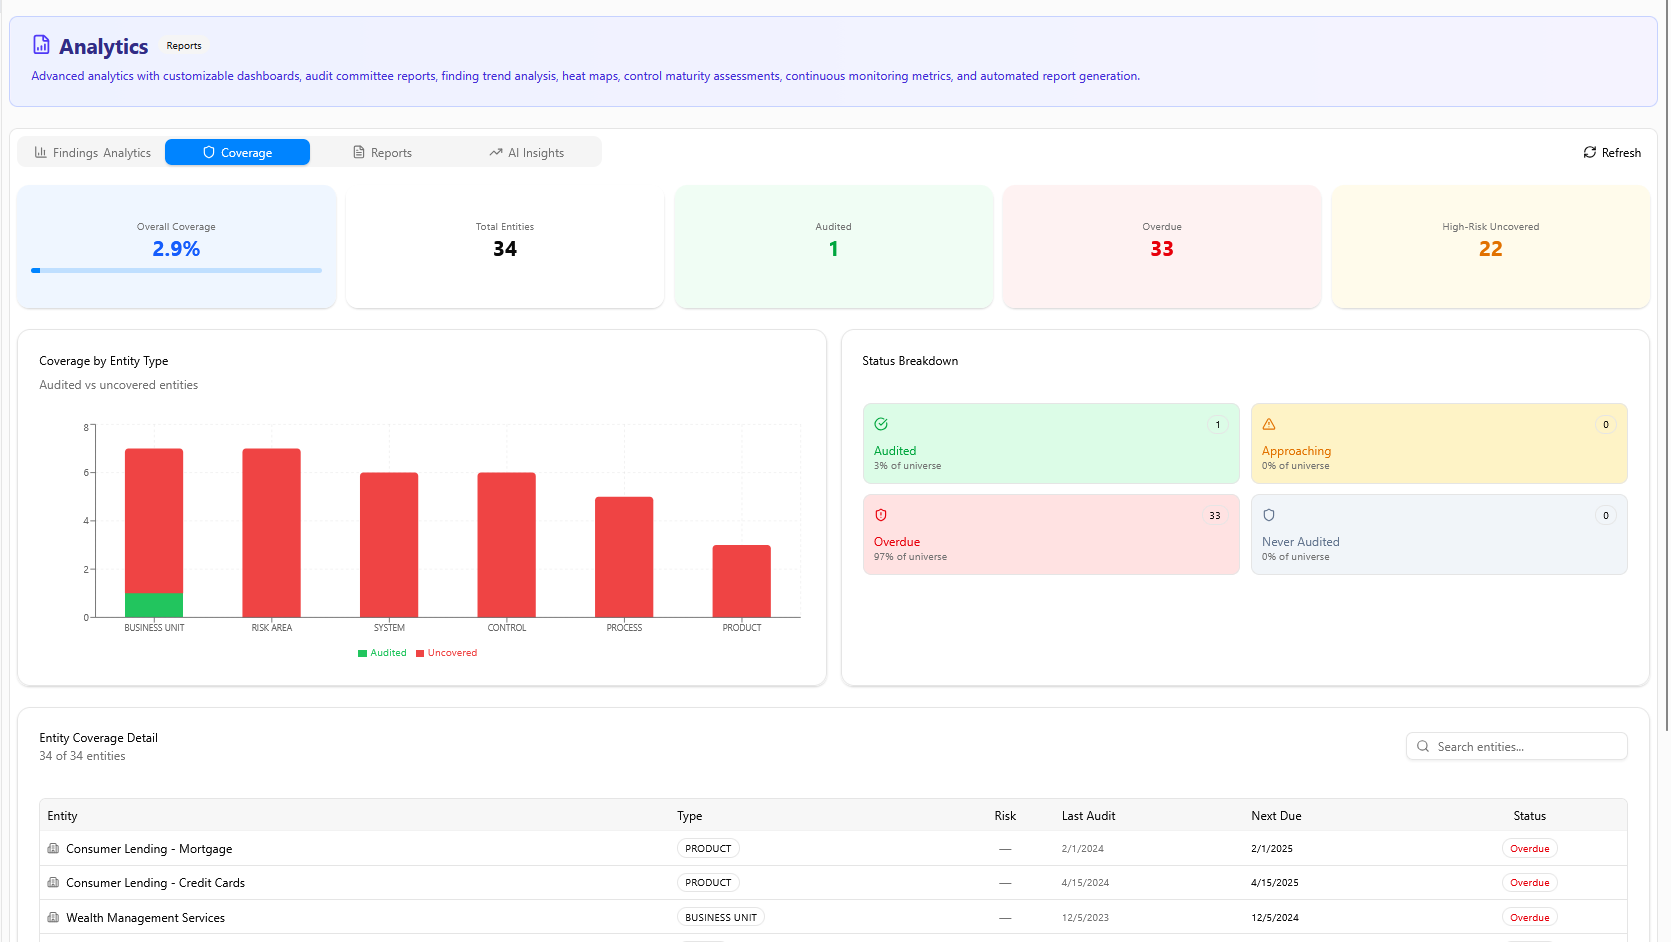Click the Analytics document icon in header
Image resolution: width=1671 pixels, height=942 pixels.
[x=41, y=45]
